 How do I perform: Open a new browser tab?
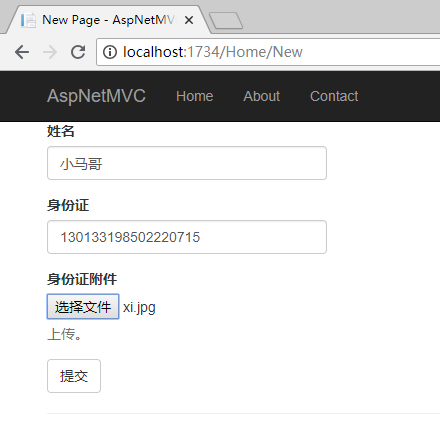(x=226, y=21)
